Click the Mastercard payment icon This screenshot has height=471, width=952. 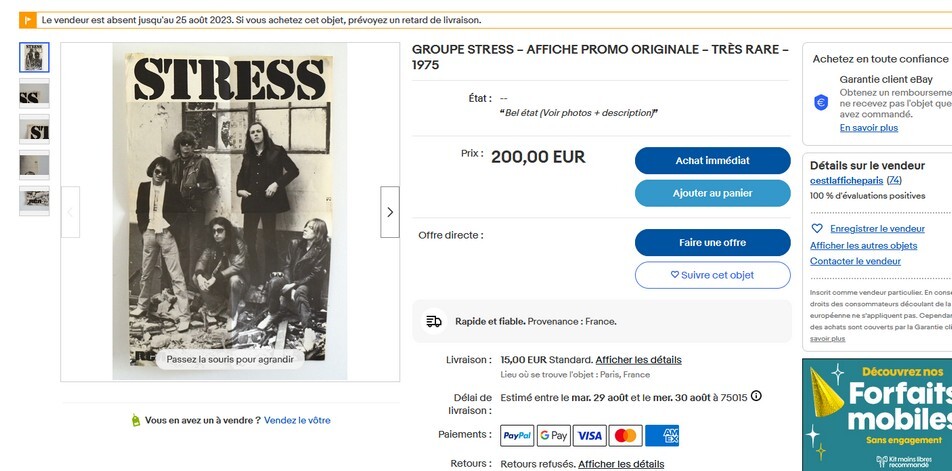[x=625, y=435]
